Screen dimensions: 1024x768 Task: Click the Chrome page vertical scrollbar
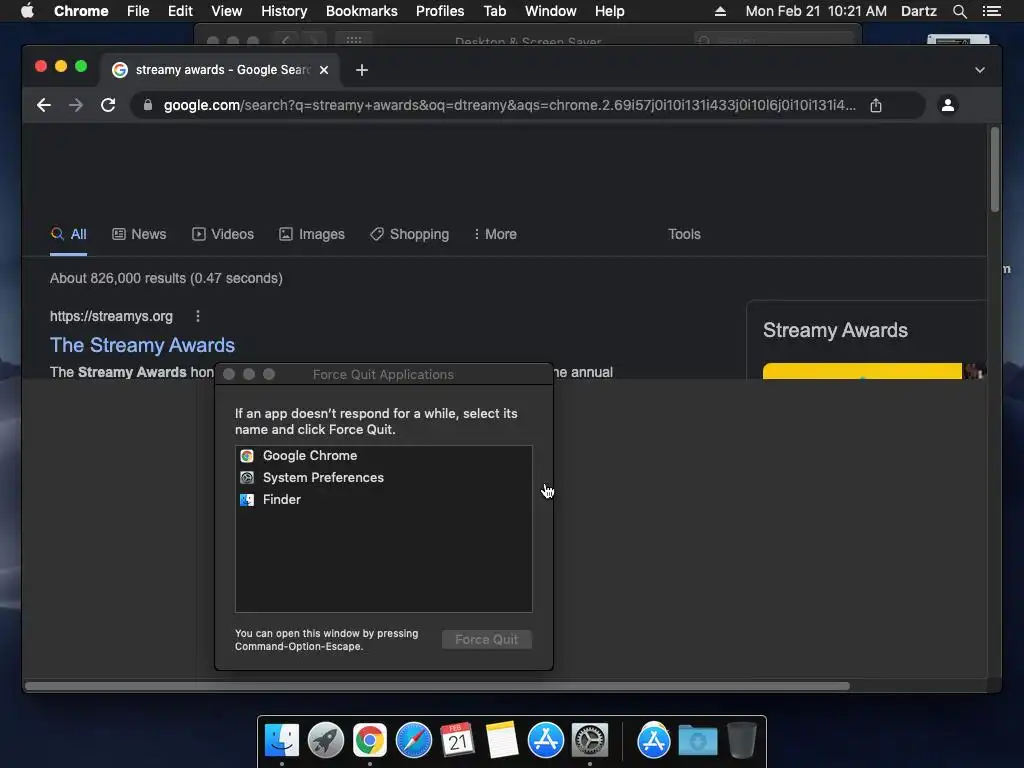click(995, 170)
